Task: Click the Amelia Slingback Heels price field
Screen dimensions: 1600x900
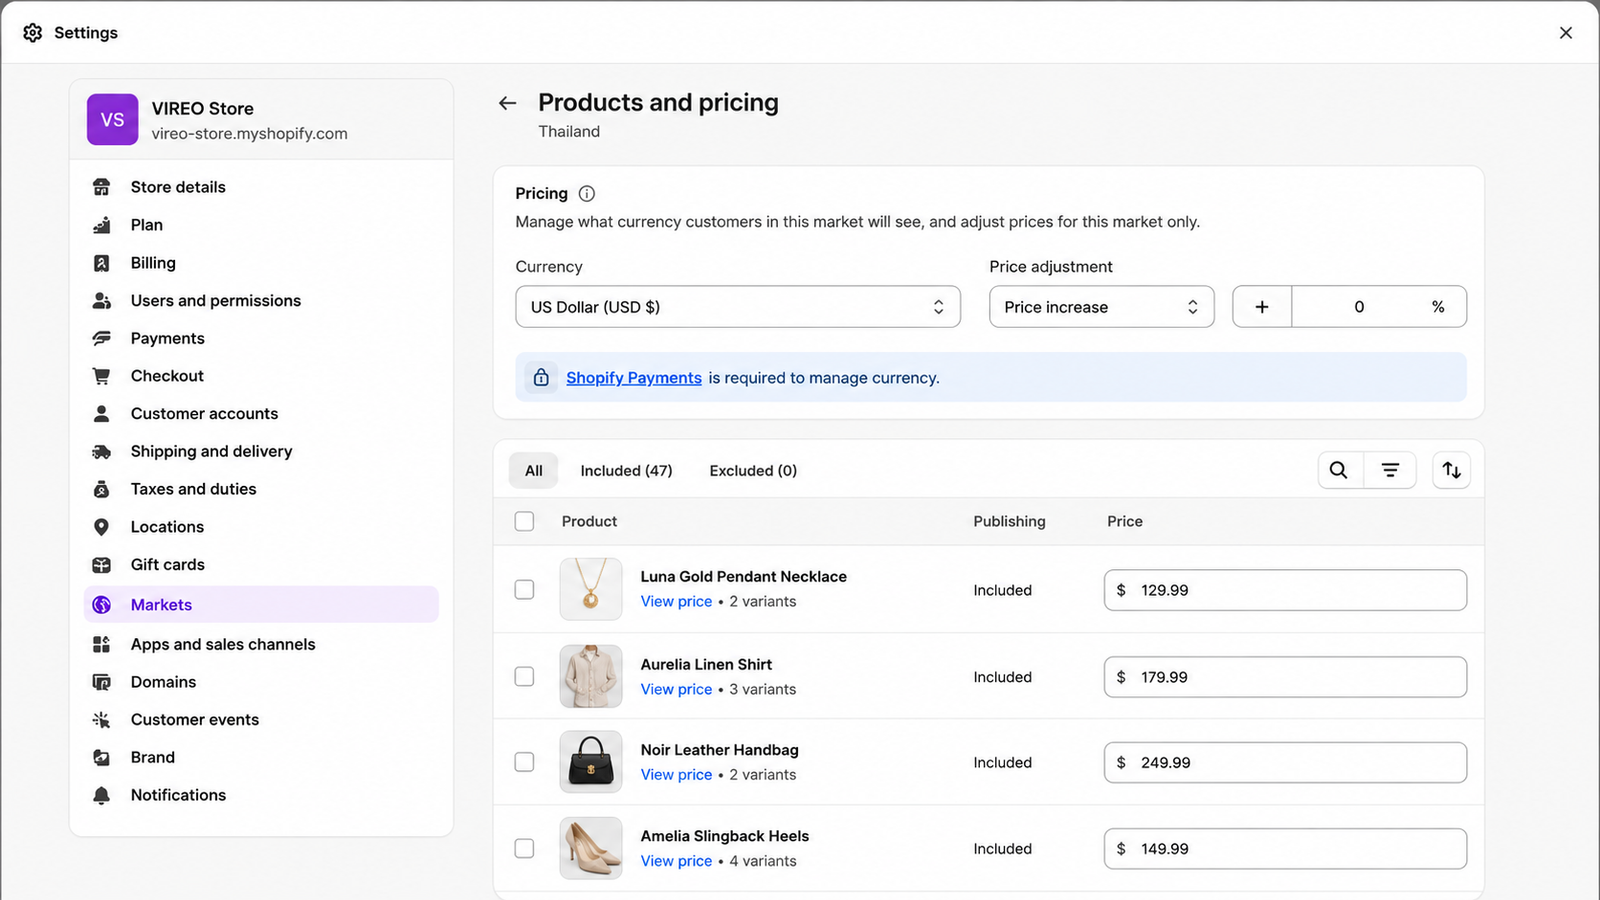Action: click(x=1286, y=849)
